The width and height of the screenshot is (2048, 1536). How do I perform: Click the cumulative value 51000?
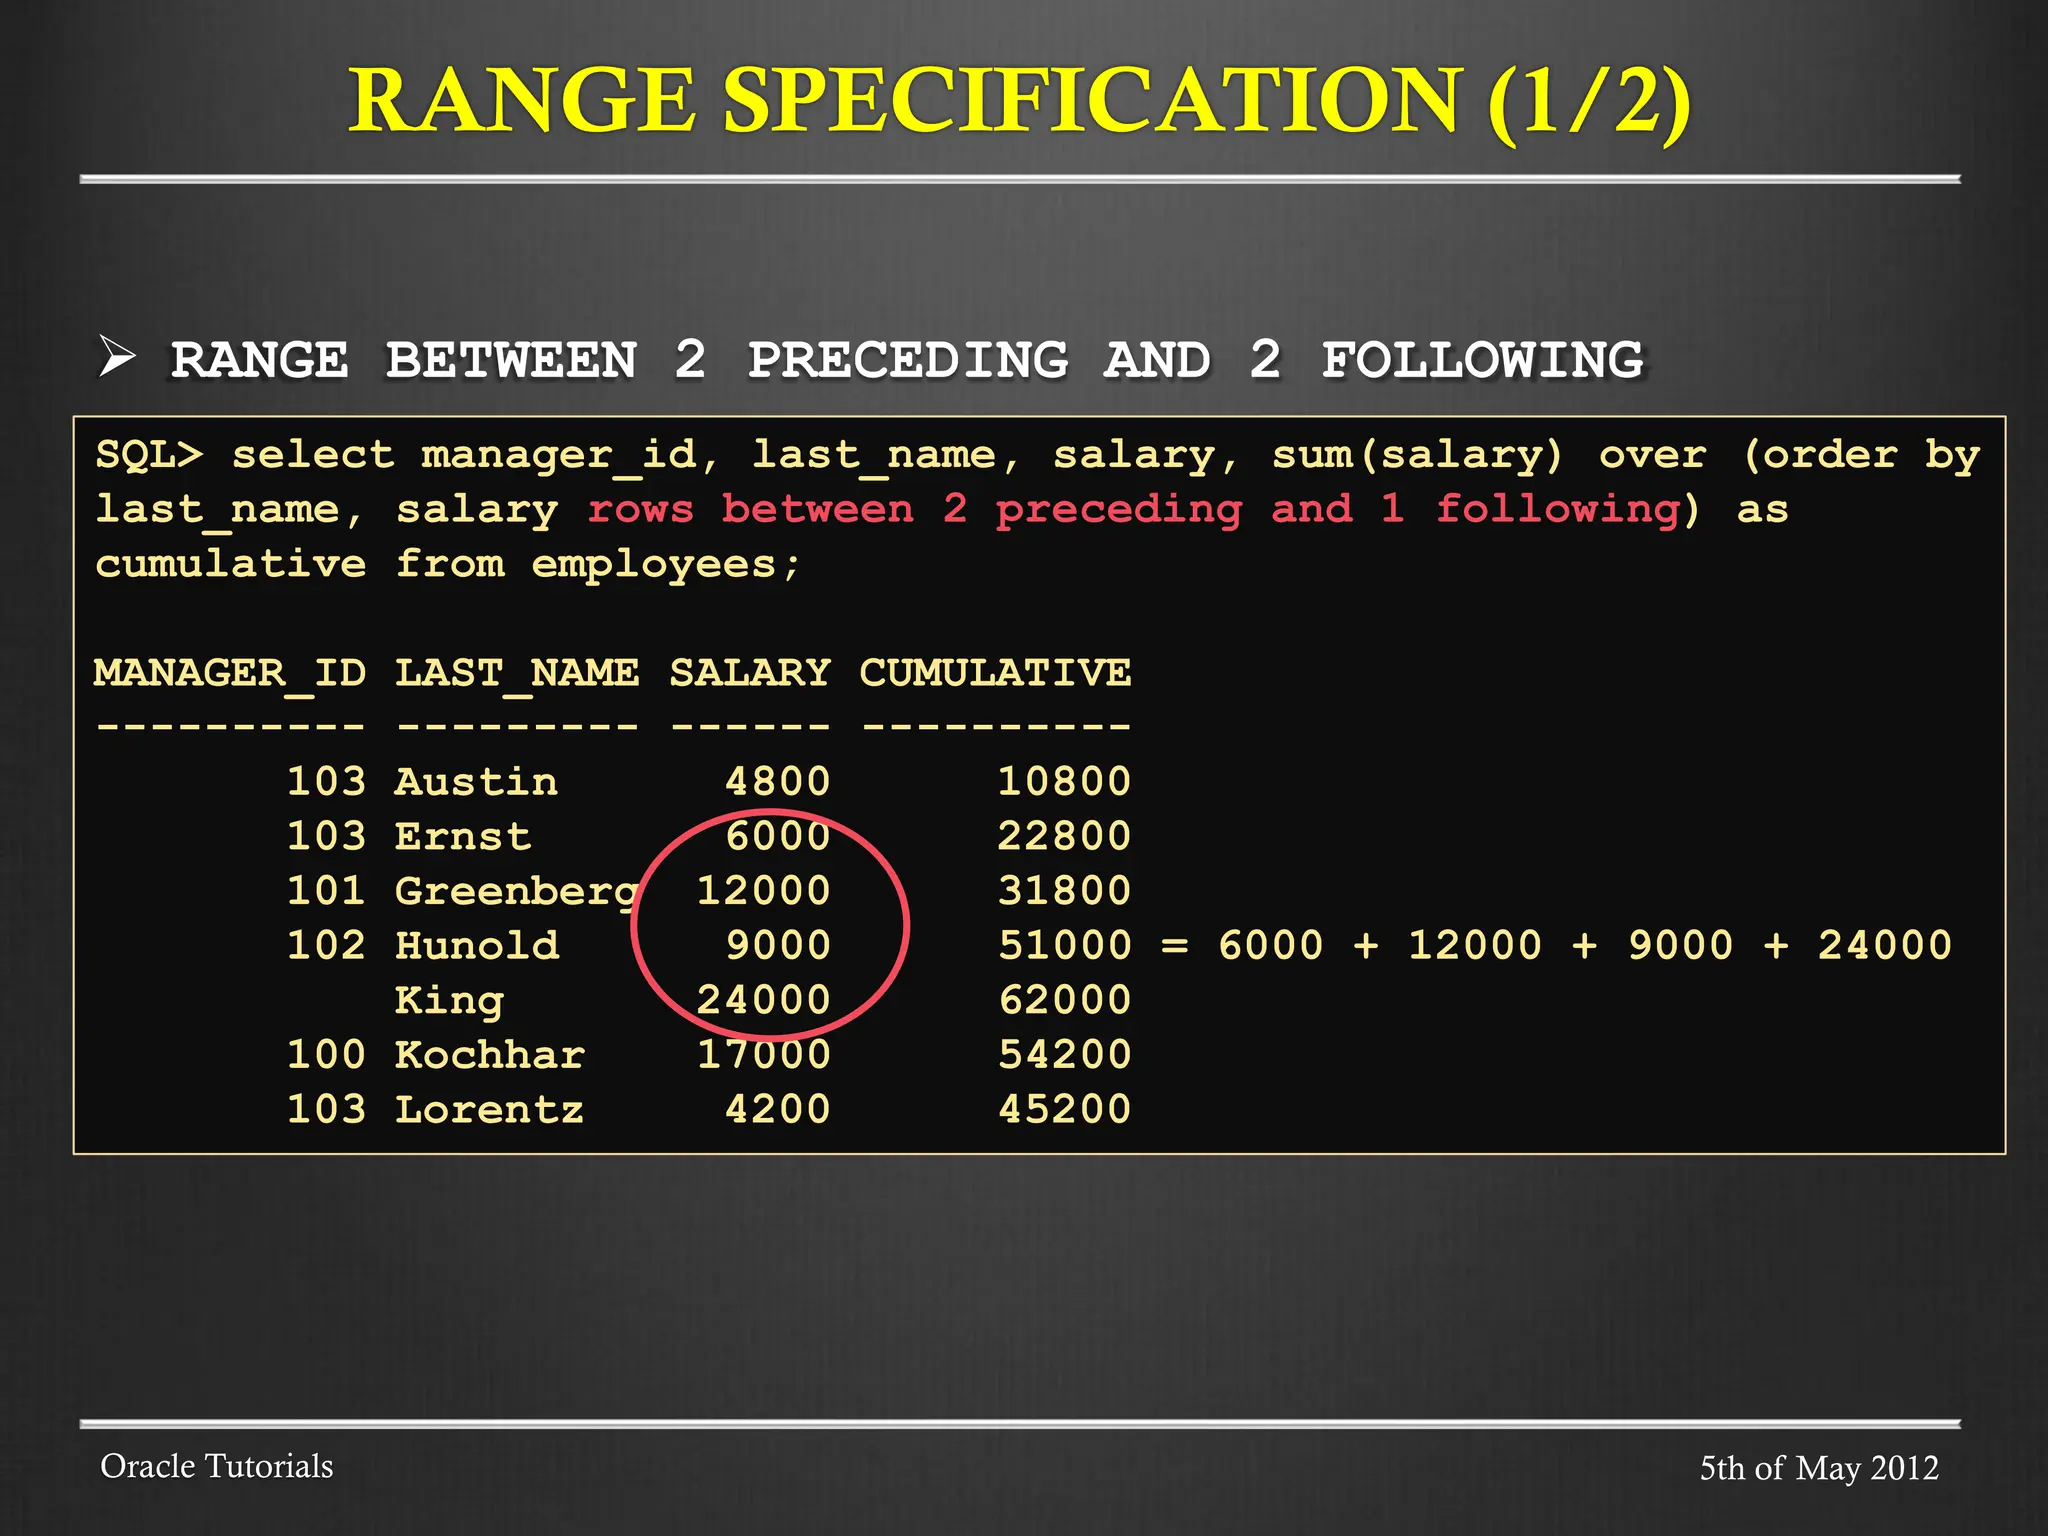point(1064,946)
